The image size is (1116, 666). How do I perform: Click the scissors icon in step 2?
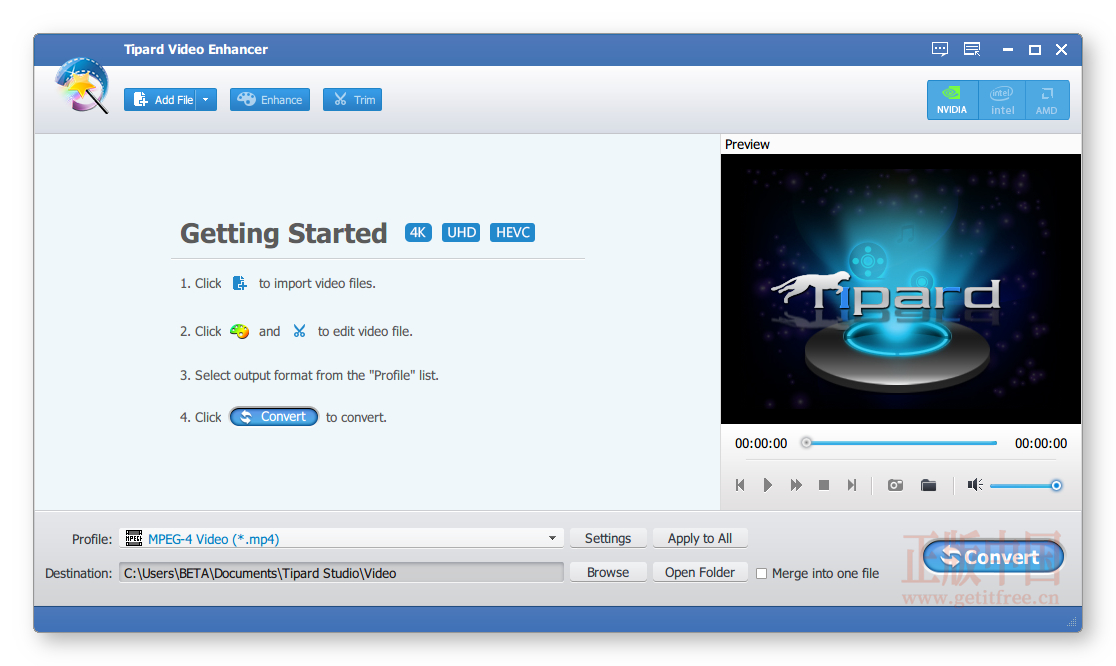(x=299, y=331)
